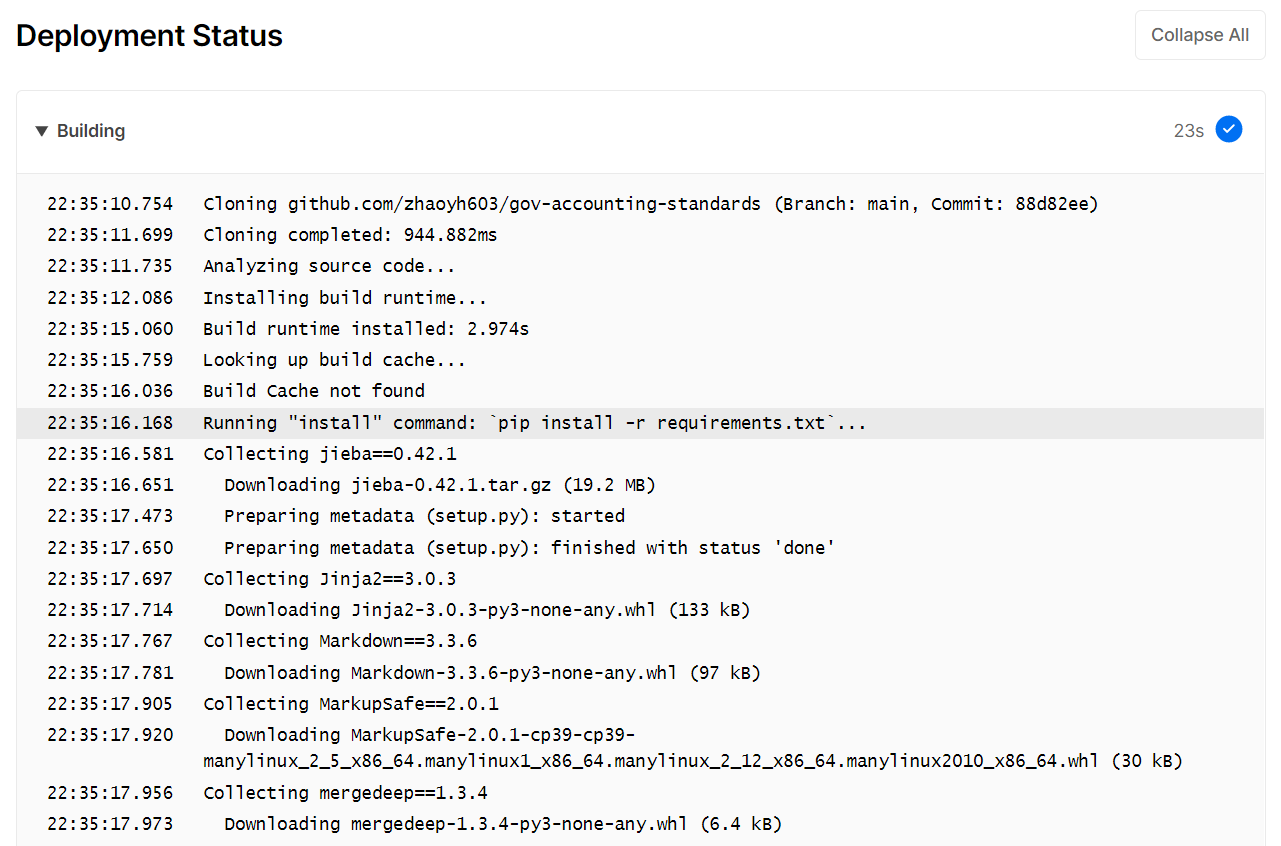This screenshot has width=1281, height=846.
Task: Select the 'Analyzing source code...' log entry
Action: click(x=329, y=266)
